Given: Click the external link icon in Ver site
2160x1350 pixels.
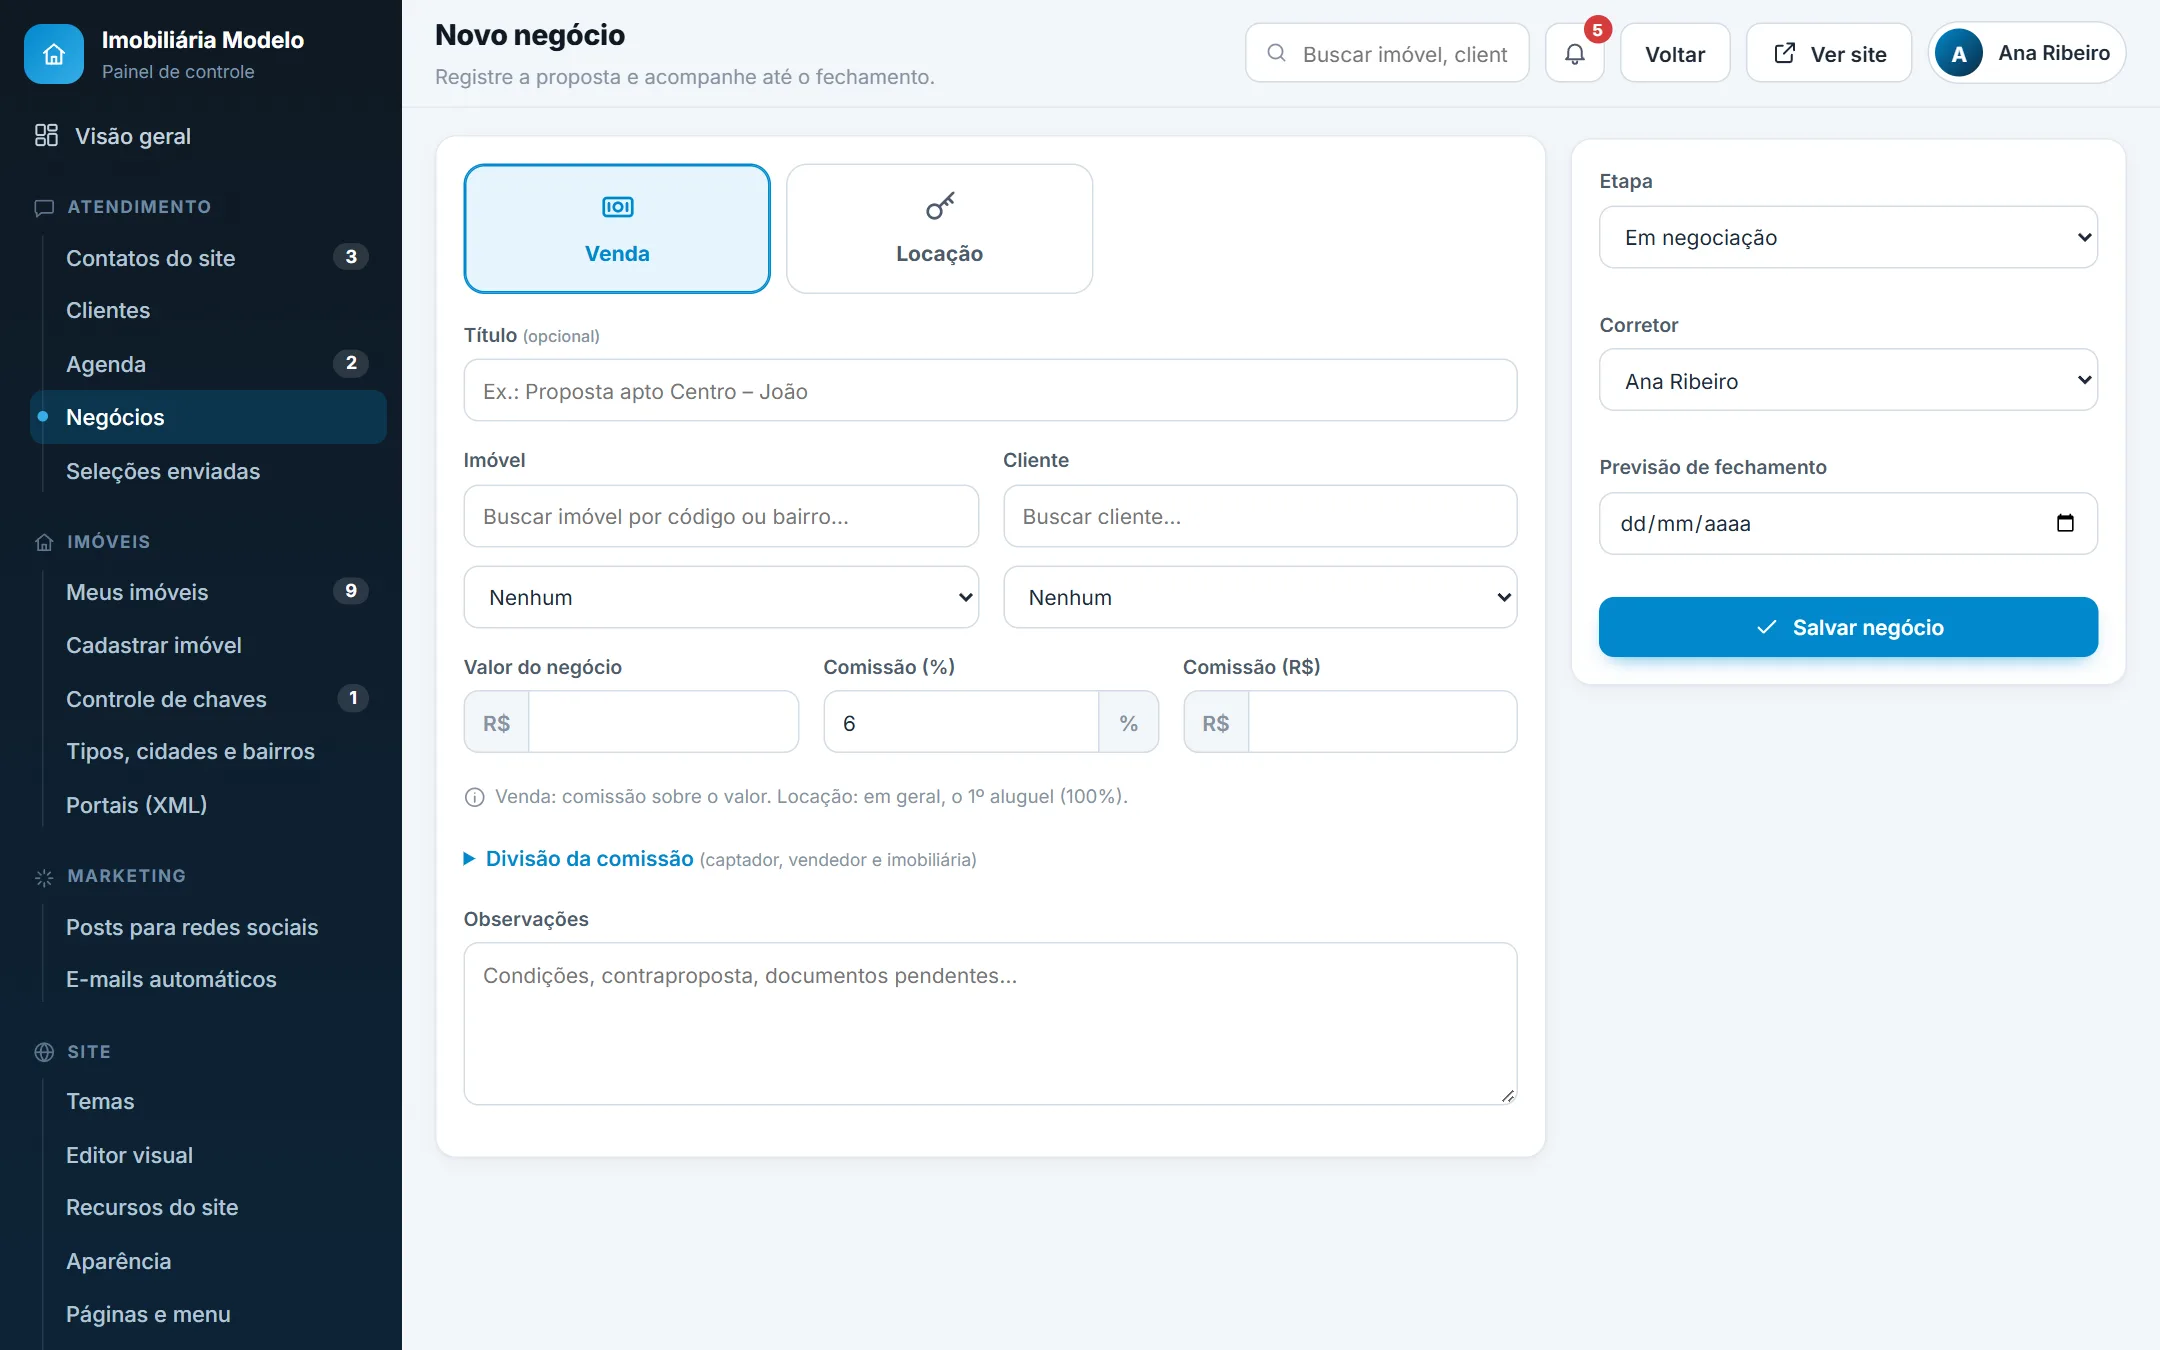Looking at the screenshot, I should coord(1784,53).
